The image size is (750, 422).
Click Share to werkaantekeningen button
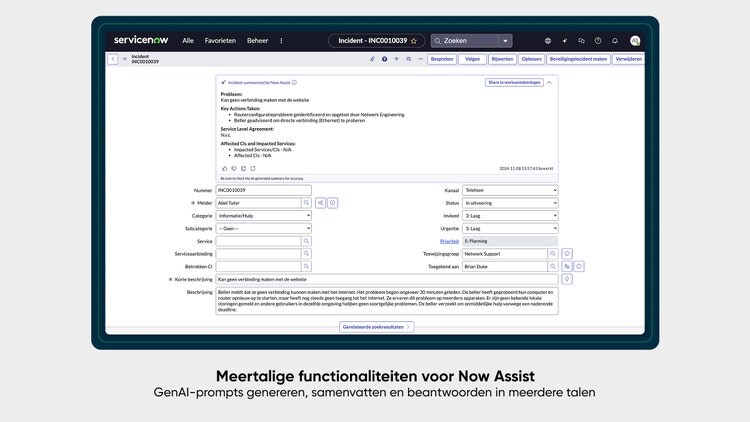[x=514, y=82]
